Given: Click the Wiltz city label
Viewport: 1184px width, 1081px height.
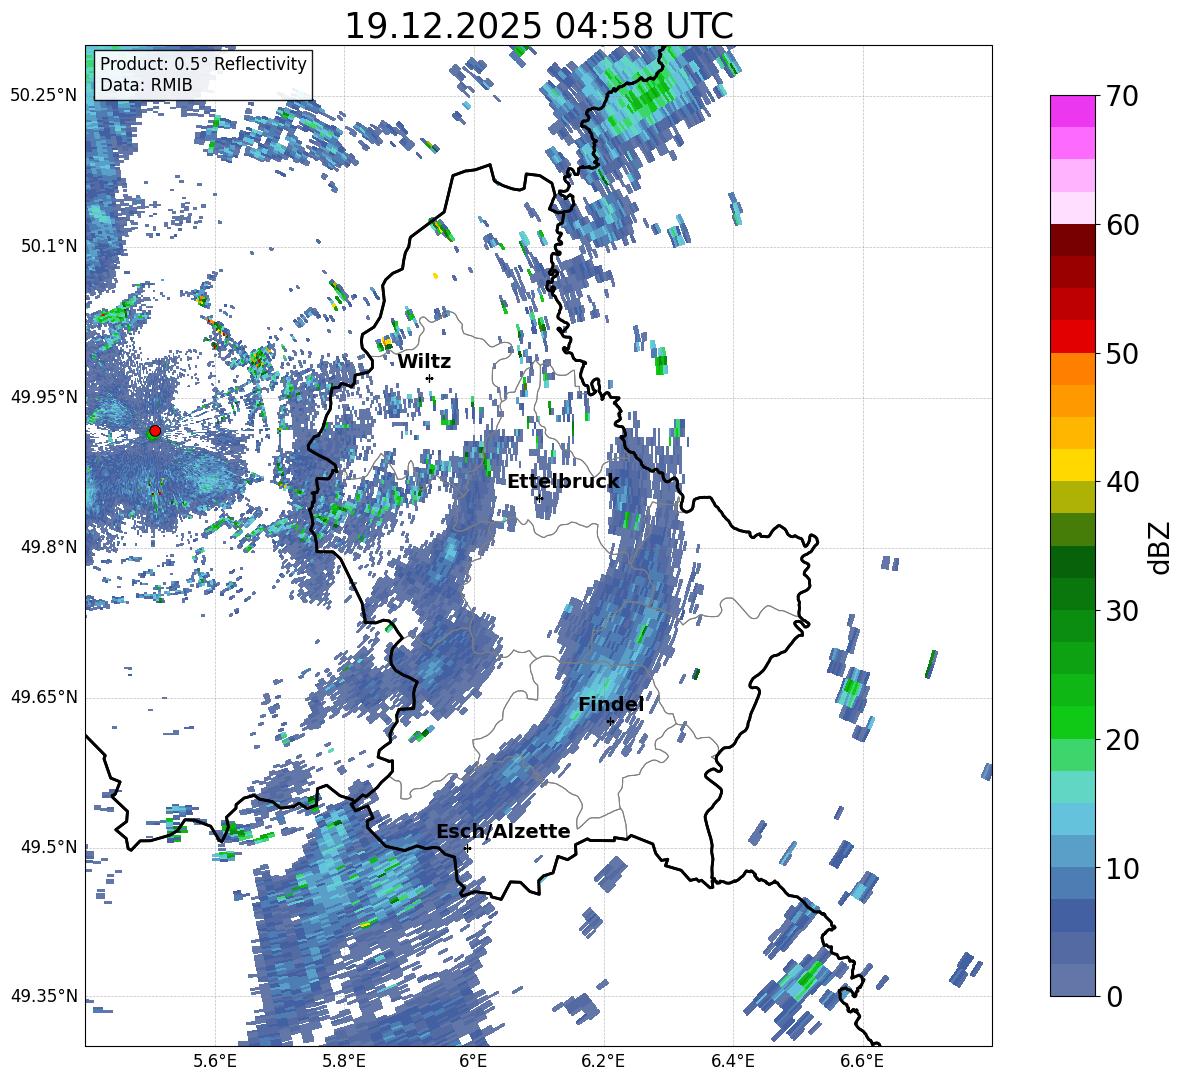Looking at the screenshot, I should pos(424,362).
